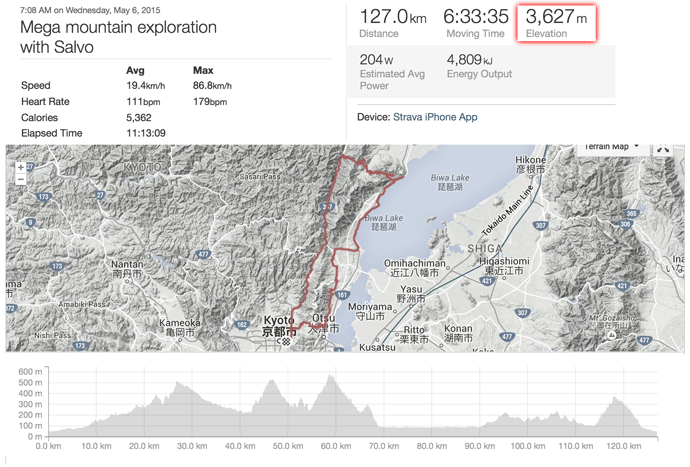Click Mt. Gozaisho mountain marker icon
Screen dimensions: 690x467
[611, 335]
